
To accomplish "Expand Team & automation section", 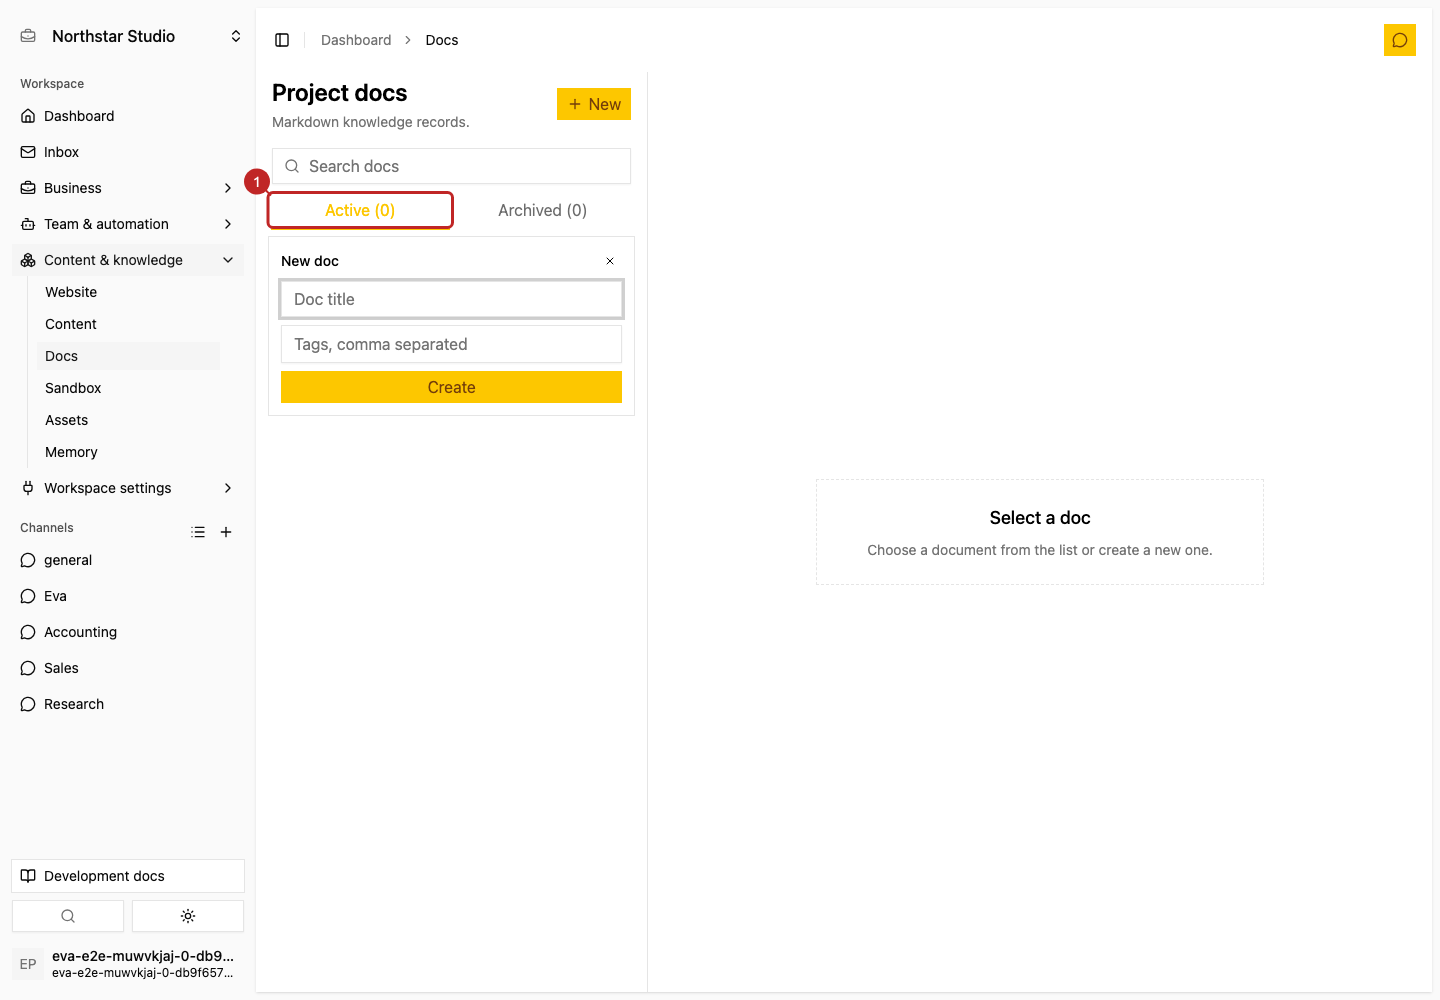I will 128,224.
